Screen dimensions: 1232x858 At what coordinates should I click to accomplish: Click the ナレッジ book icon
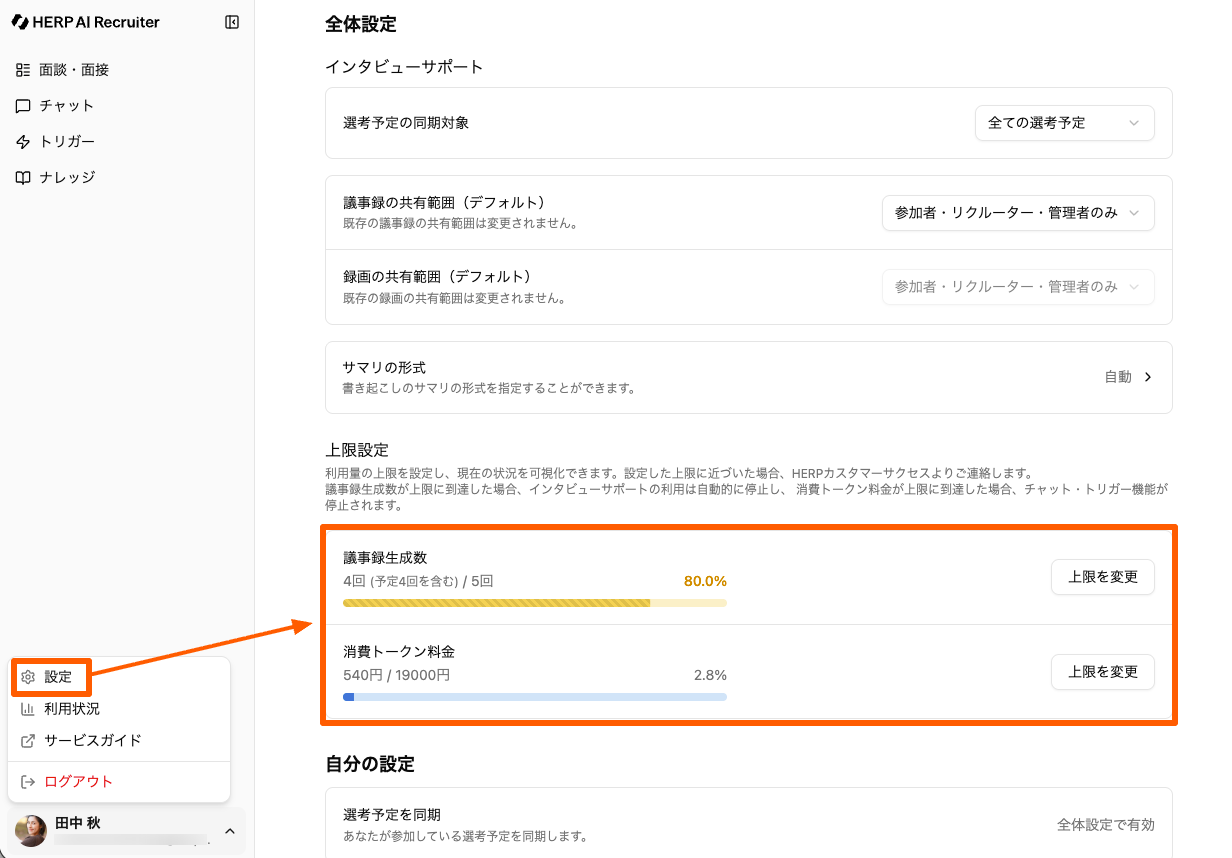pyautogui.click(x=23, y=178)
